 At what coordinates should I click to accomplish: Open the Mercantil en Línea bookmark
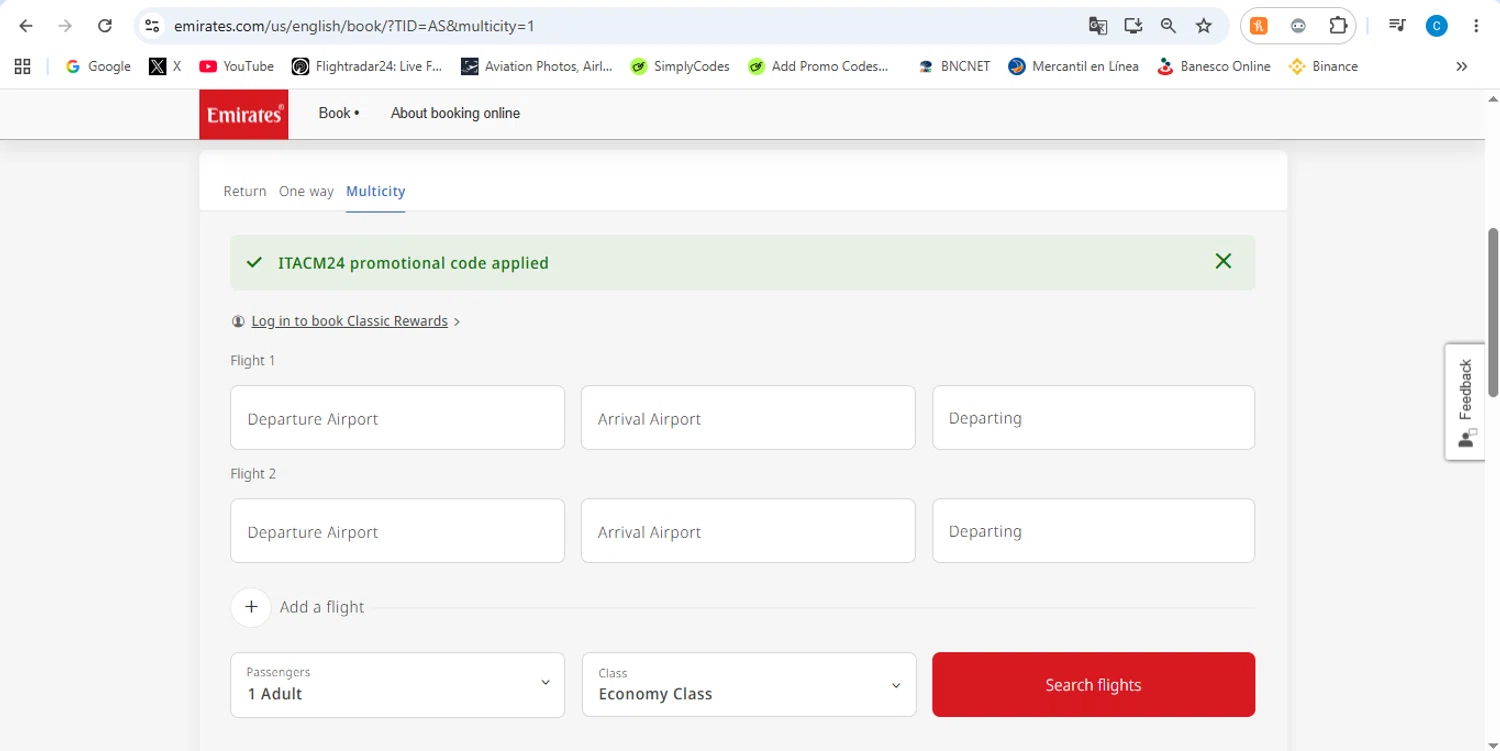pos(1073,66)
